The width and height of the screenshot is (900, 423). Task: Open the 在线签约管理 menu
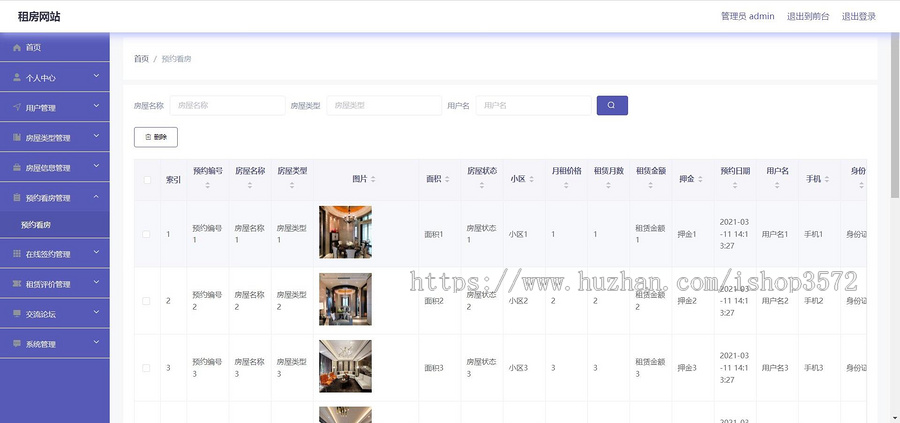[x=55, y=254]
